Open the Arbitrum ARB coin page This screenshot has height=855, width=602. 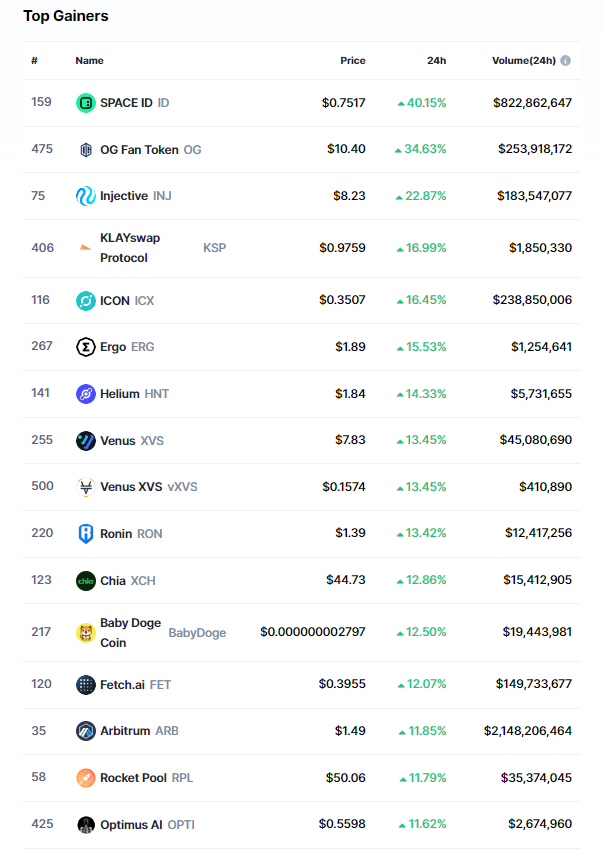[124, 731]
